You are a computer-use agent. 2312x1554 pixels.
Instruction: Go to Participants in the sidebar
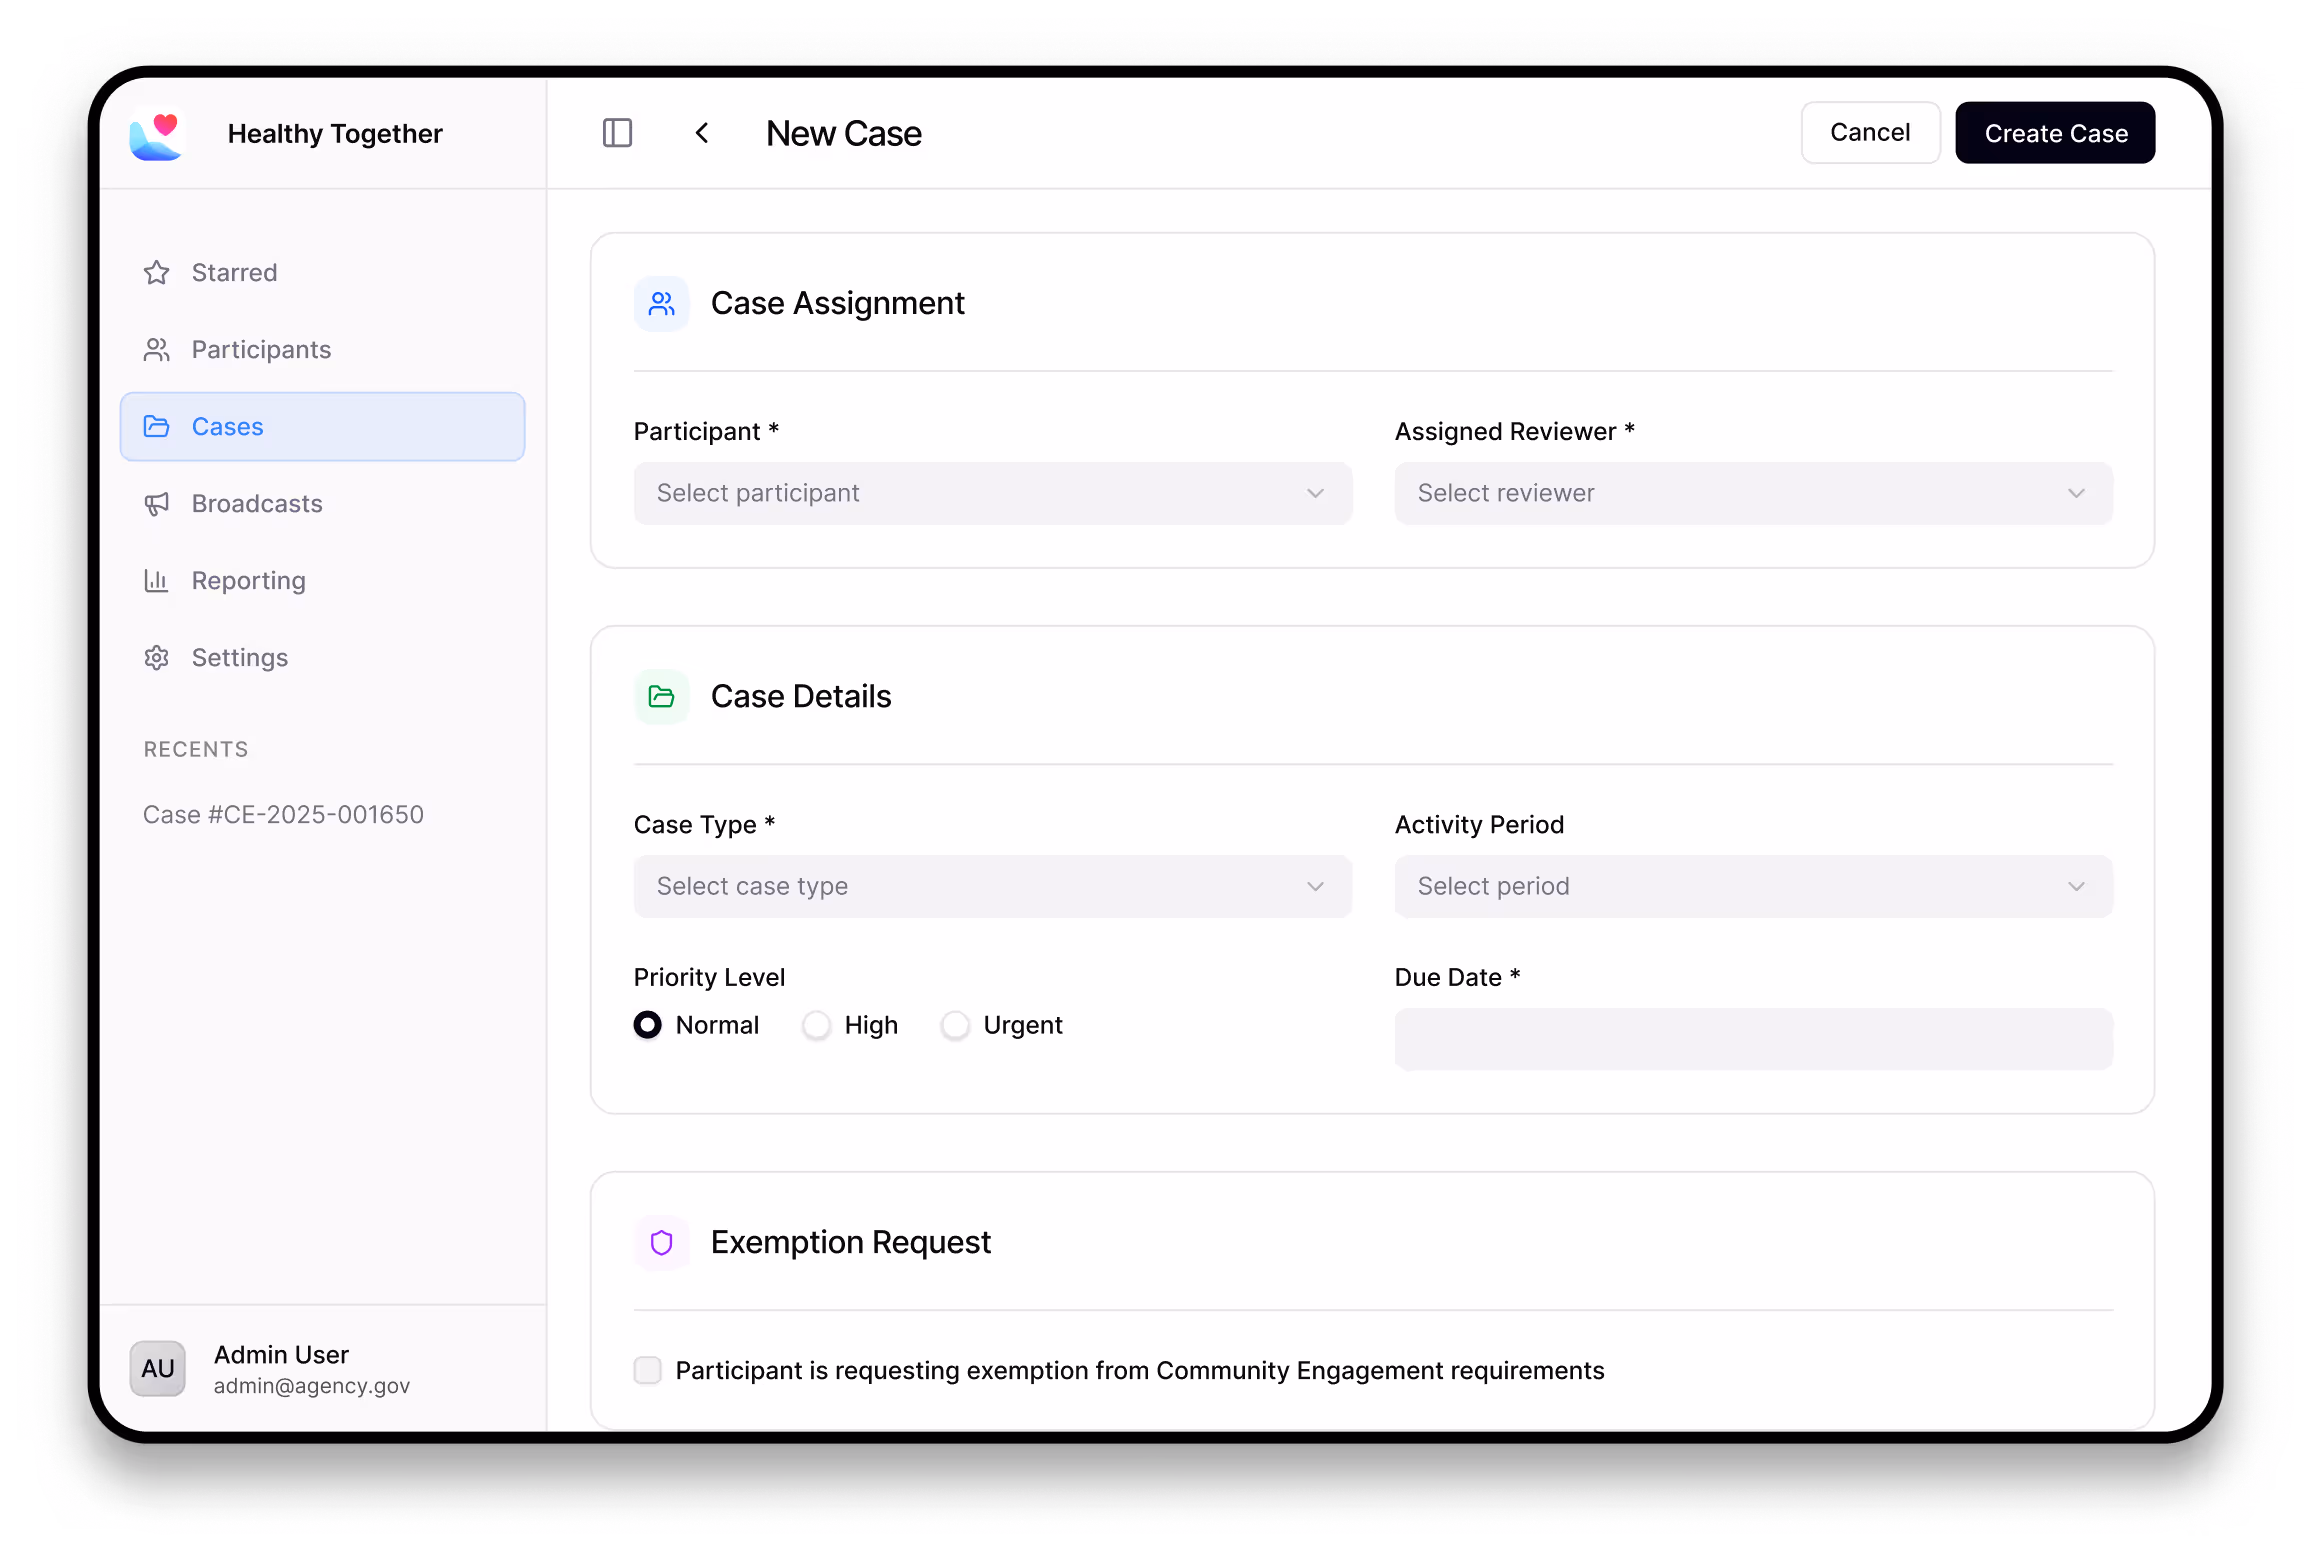261,350
